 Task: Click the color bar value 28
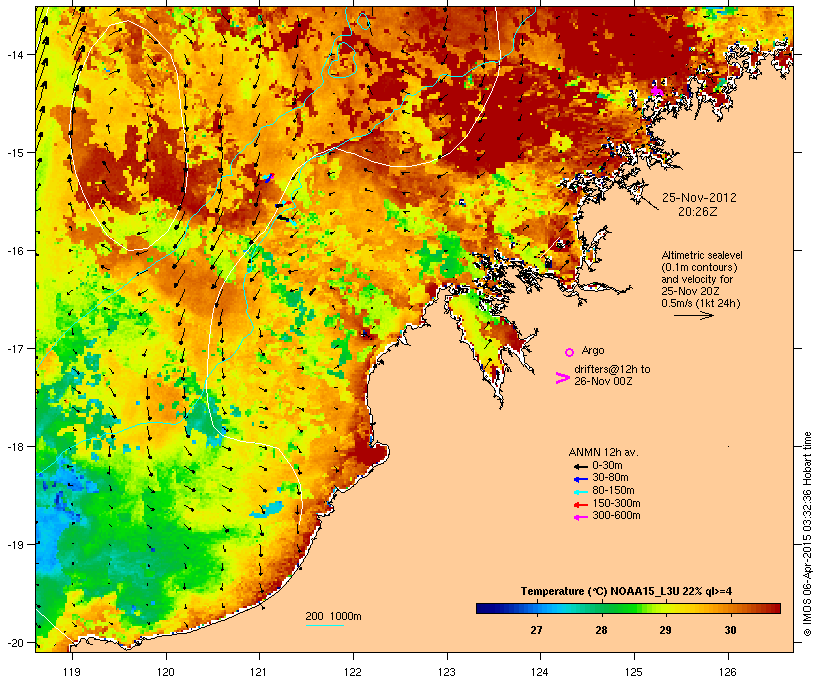click(601, 630)
